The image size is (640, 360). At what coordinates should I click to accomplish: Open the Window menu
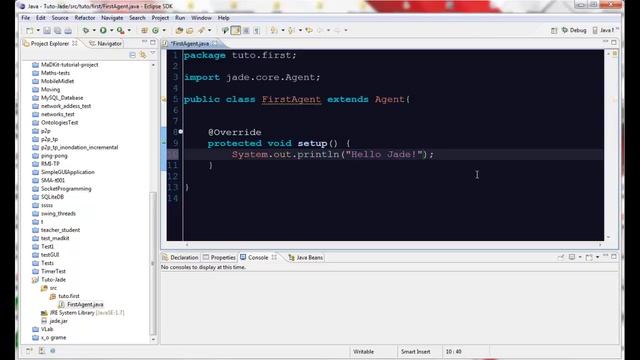click(x=201, y=18)
